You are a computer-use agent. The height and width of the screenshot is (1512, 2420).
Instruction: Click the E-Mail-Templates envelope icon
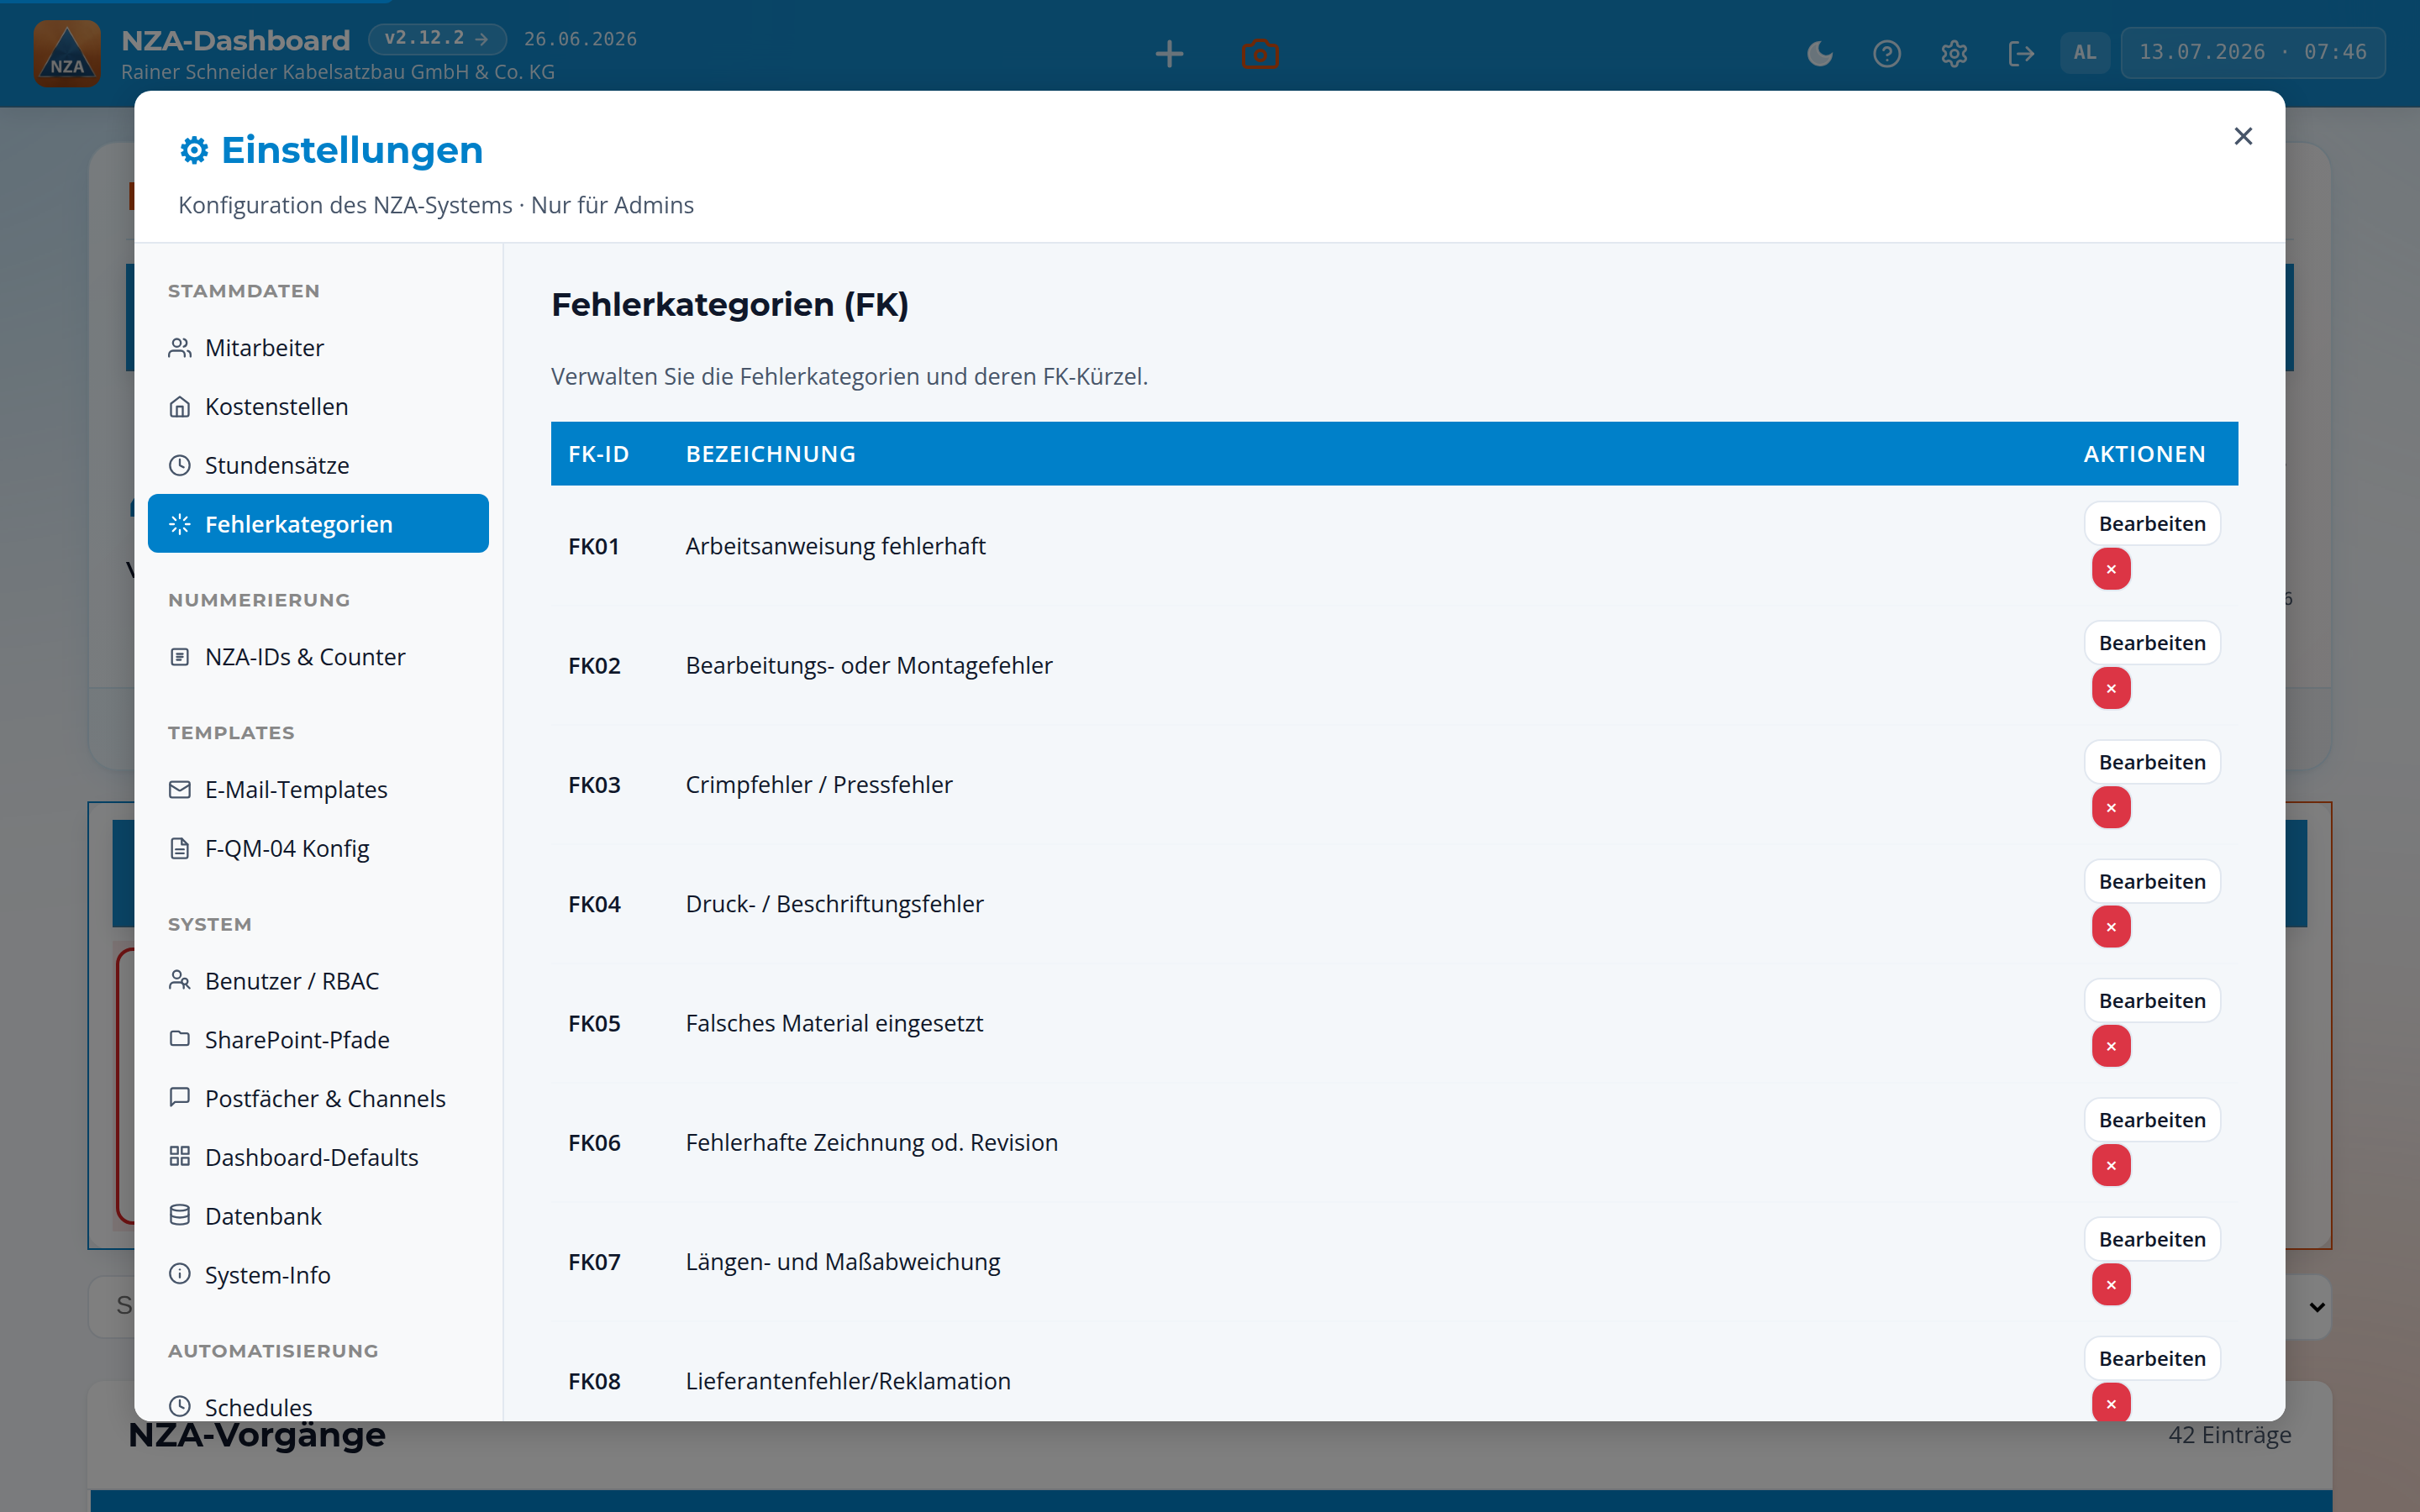point(180,789)
